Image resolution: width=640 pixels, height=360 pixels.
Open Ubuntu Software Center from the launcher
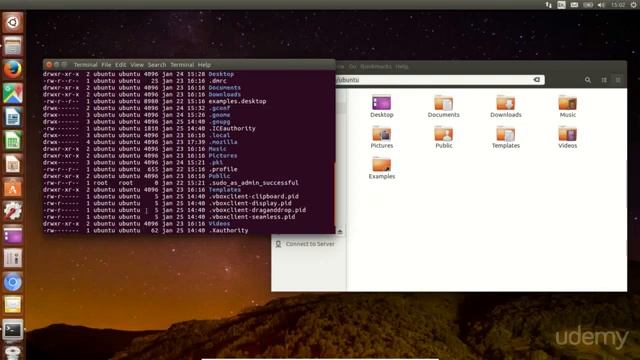coord(13,188)
